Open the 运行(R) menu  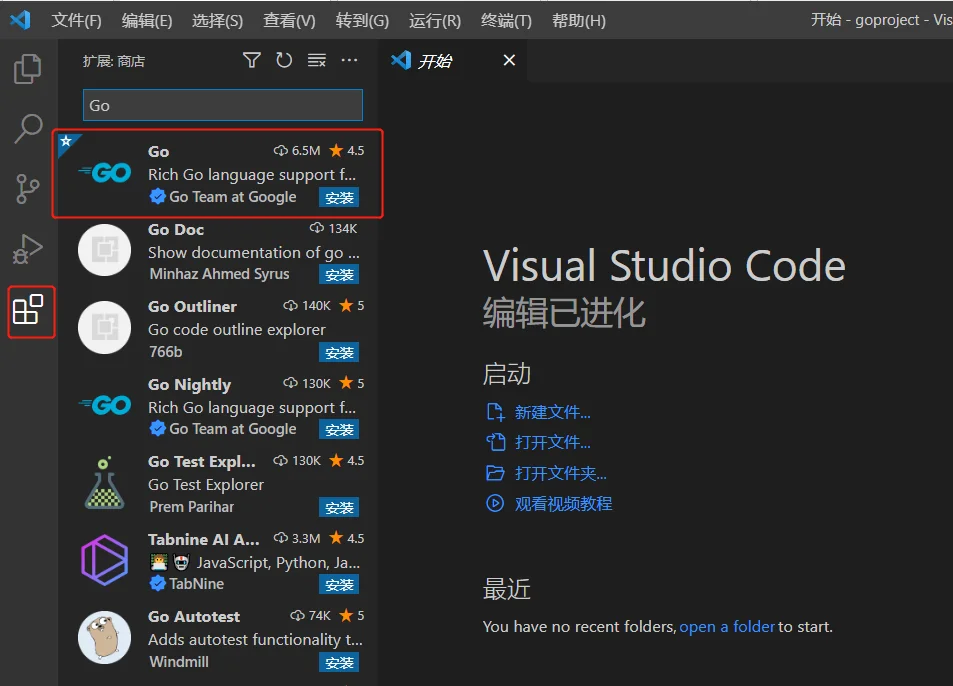coord(435,21)
